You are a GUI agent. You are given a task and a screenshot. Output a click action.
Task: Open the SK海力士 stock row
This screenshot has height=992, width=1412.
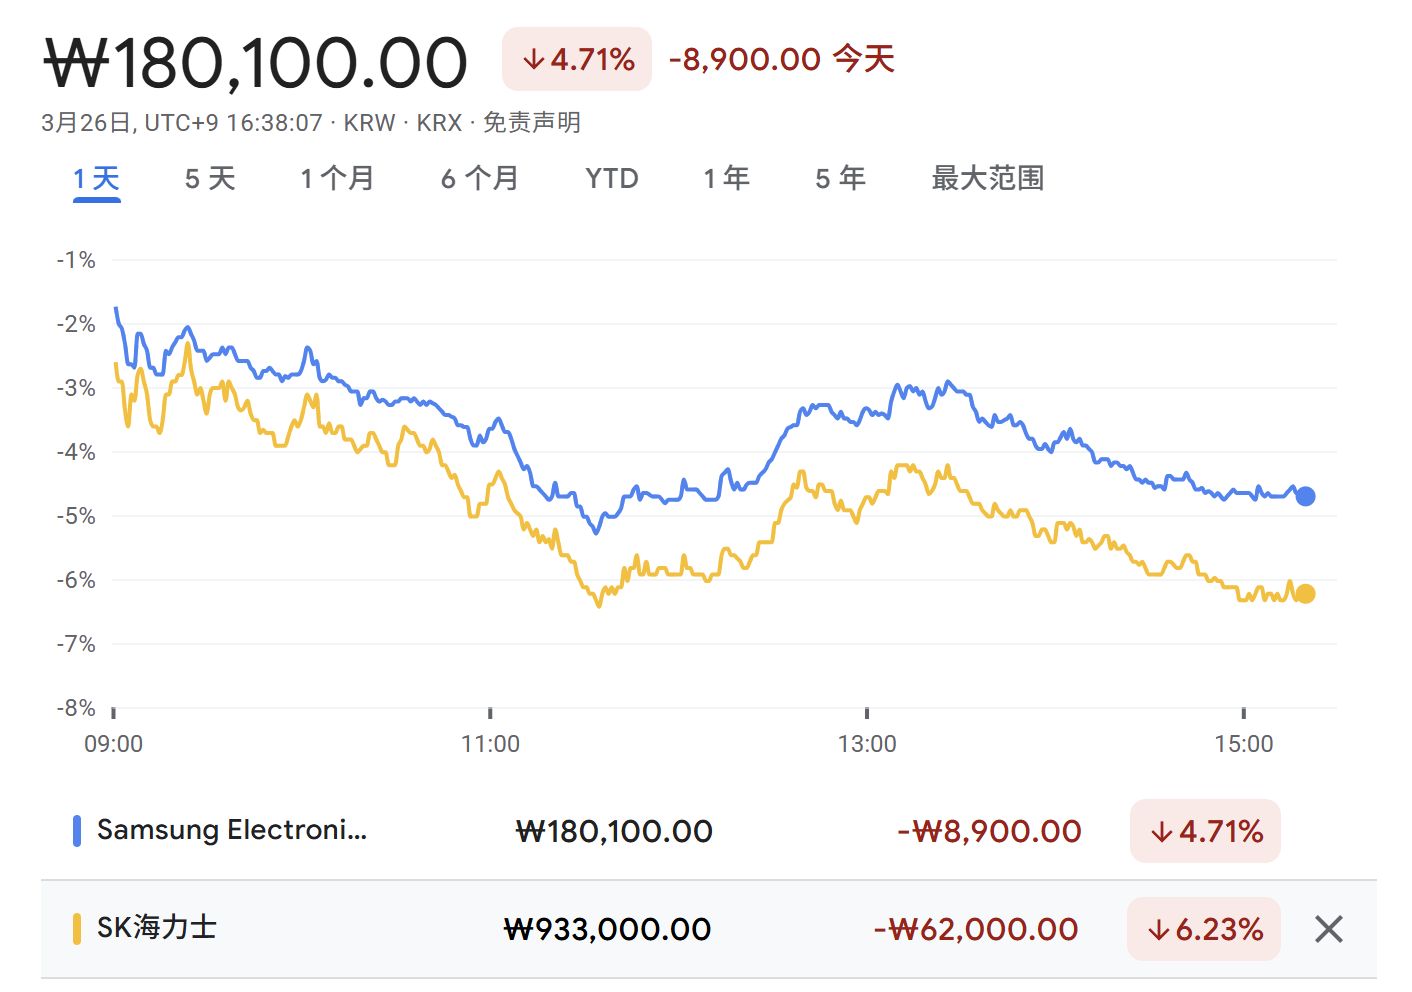pos(157,929)
